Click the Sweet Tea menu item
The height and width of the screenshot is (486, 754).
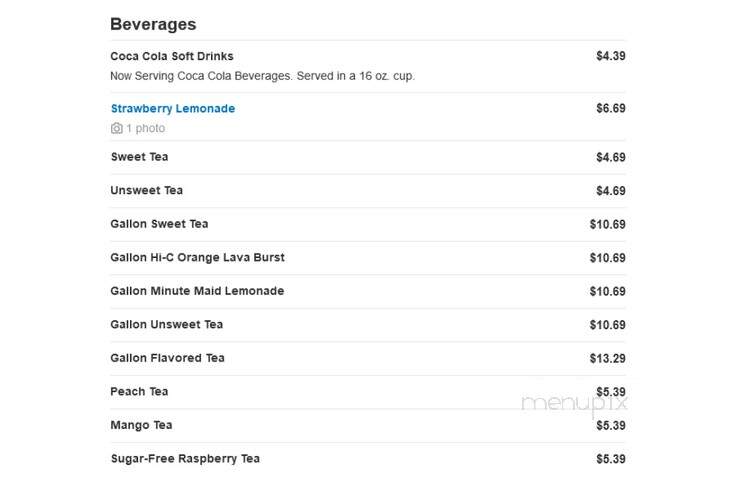[x=139, y=157]
